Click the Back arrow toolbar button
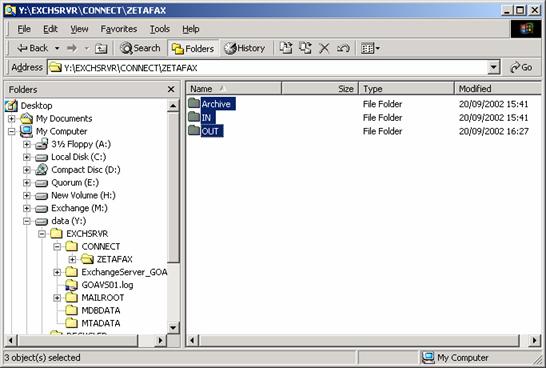 click(x=32, y=48)
